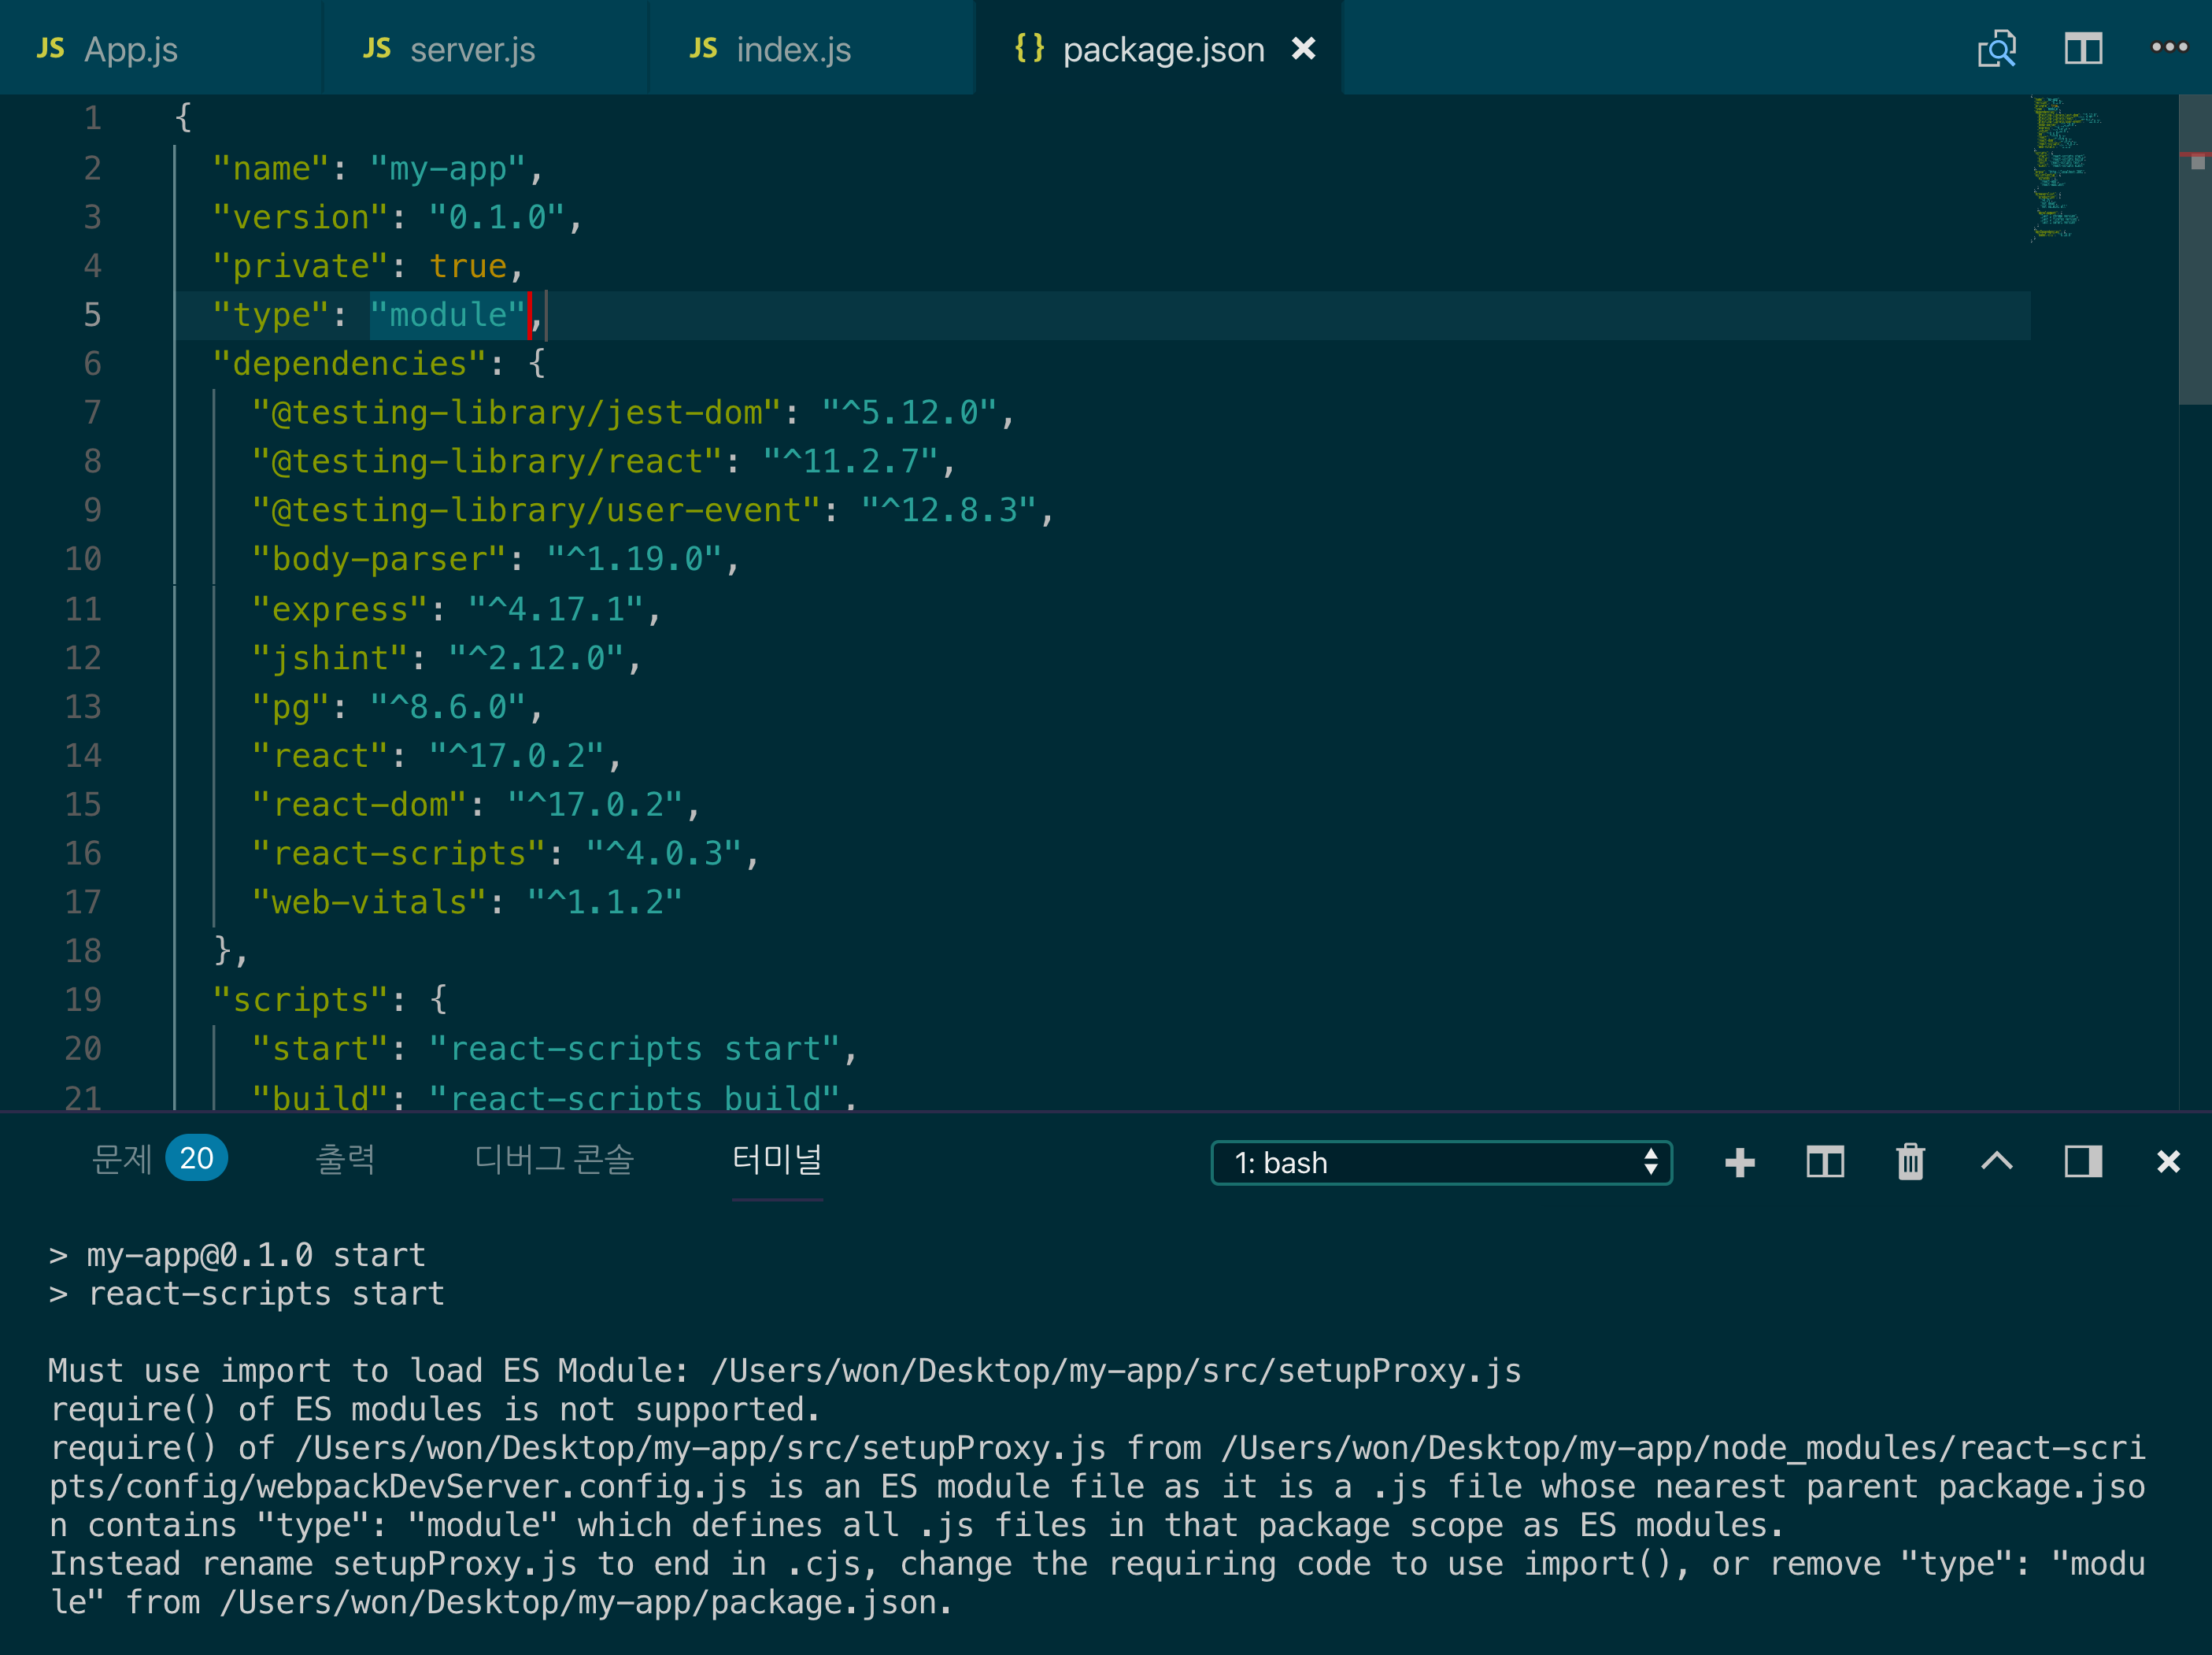Screen dimensions: 2212x1655
Task: Click the code minimap preview
Action: pos(2066,168)
